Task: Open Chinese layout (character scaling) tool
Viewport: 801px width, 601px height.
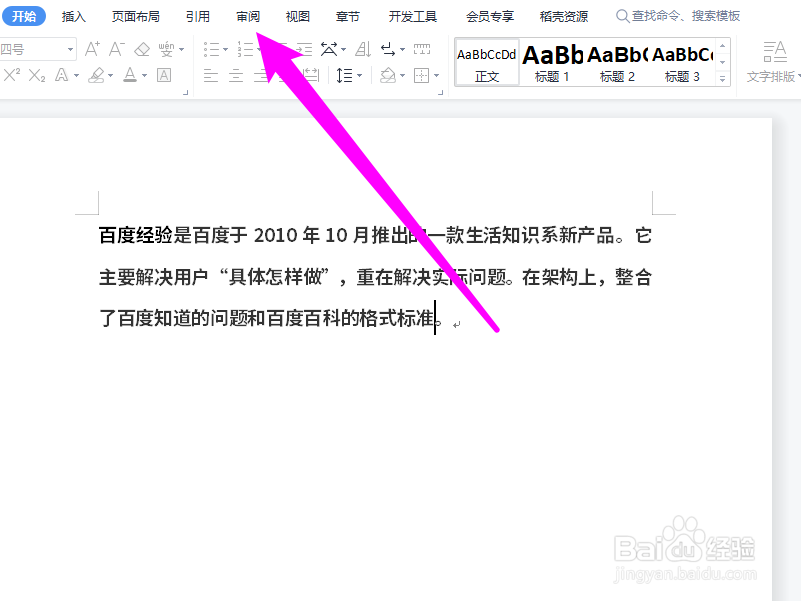Action: pos(329,50)
